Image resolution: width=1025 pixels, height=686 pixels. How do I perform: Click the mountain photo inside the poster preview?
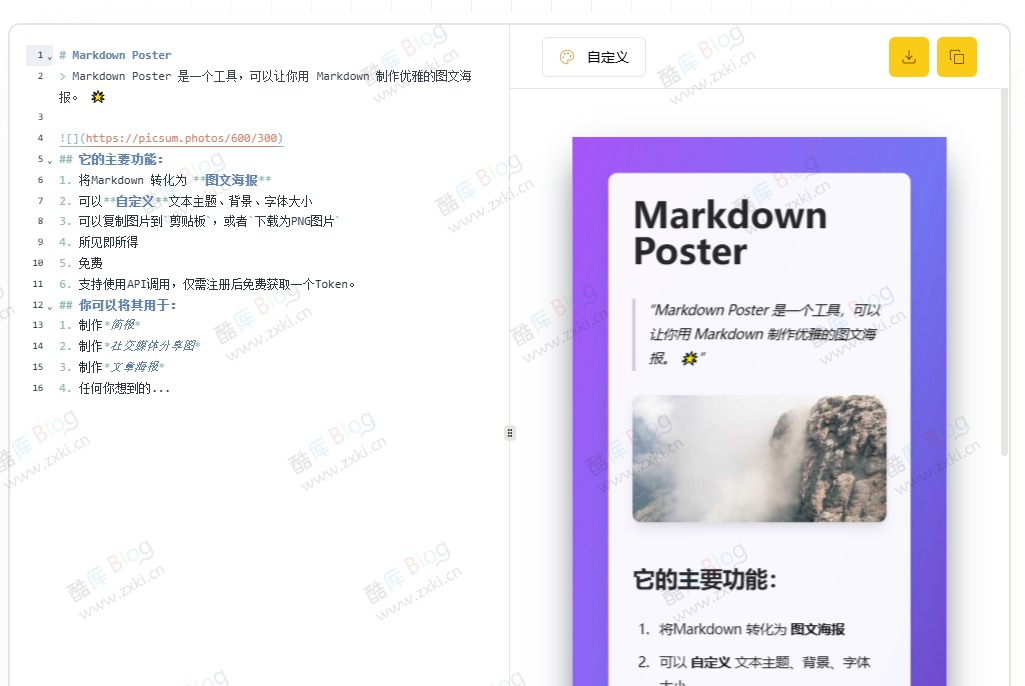click(x=758, y=459)
